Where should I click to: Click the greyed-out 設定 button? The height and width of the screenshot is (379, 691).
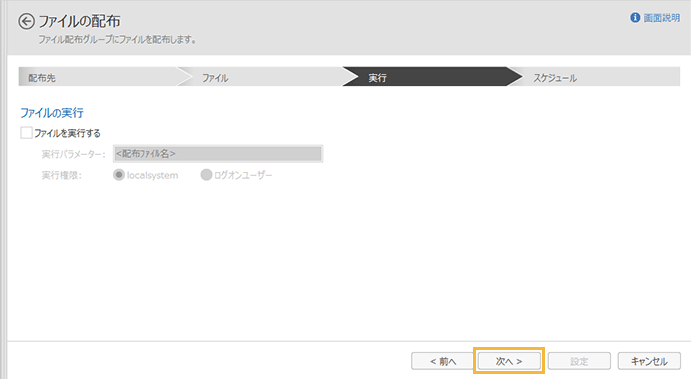[579, 361]
